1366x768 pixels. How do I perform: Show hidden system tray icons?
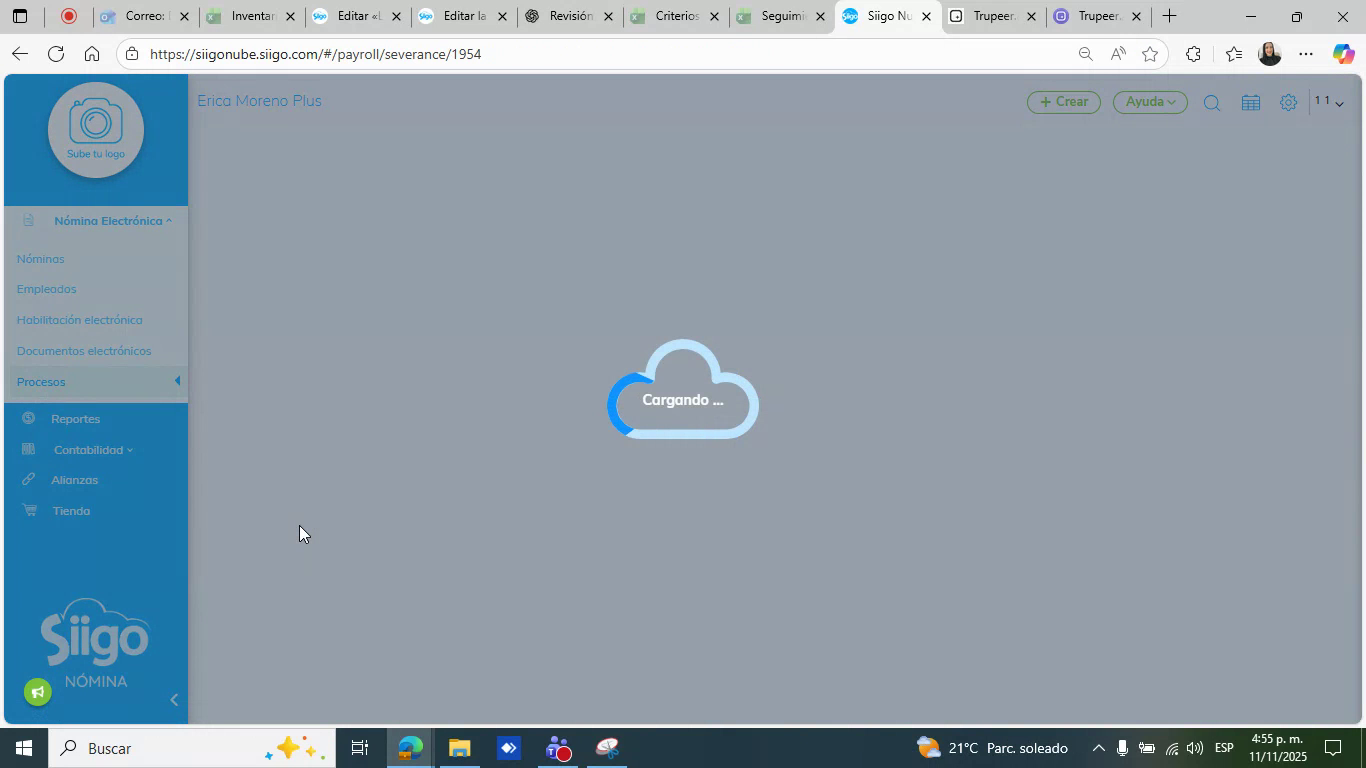(x=1098, y=748)
